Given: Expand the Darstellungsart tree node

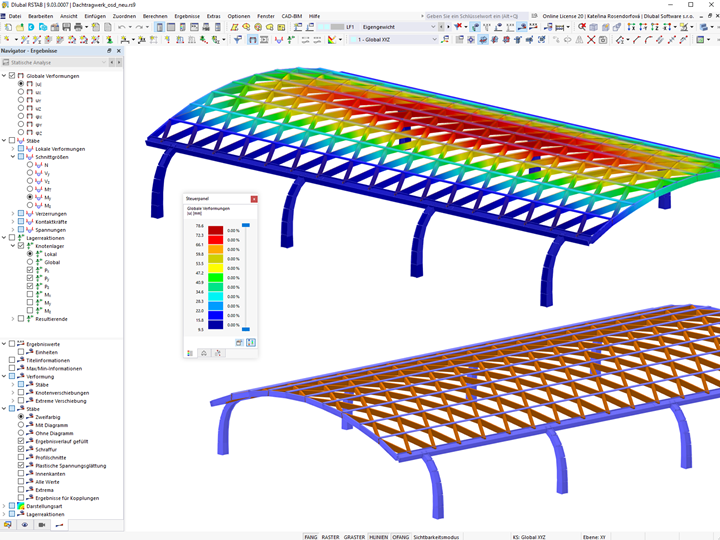Looking at the screenshot, I should (x=4, y=506).
